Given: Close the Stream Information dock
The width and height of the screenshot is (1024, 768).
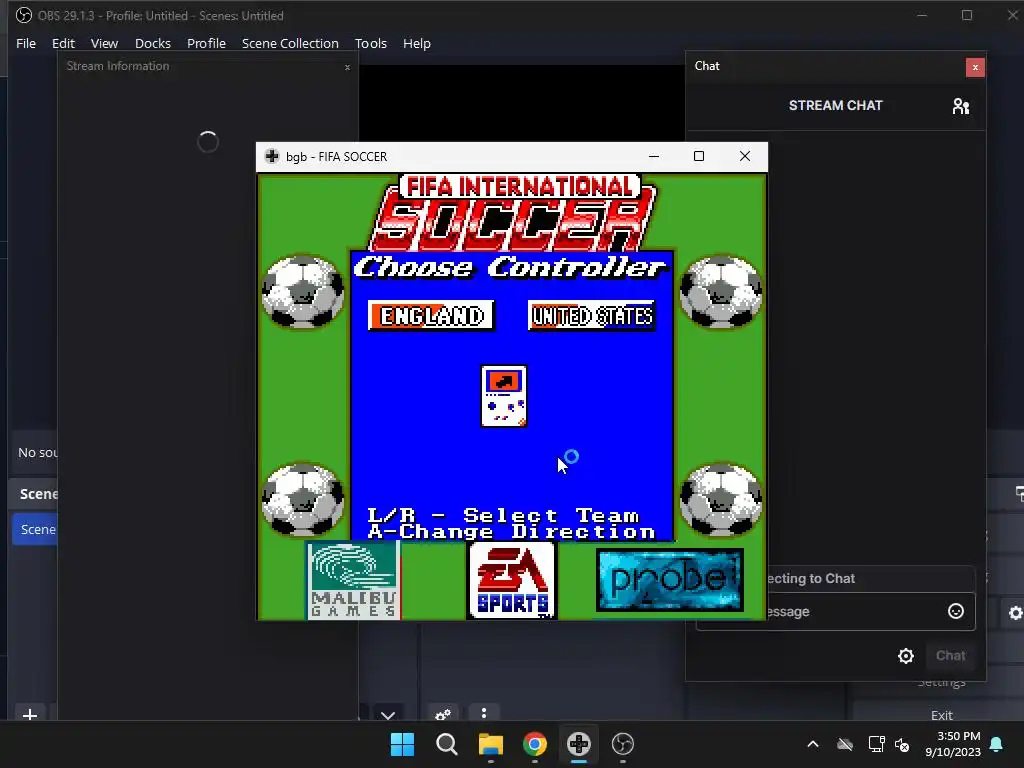Looking at the screenshot, I should pos(347,67).
